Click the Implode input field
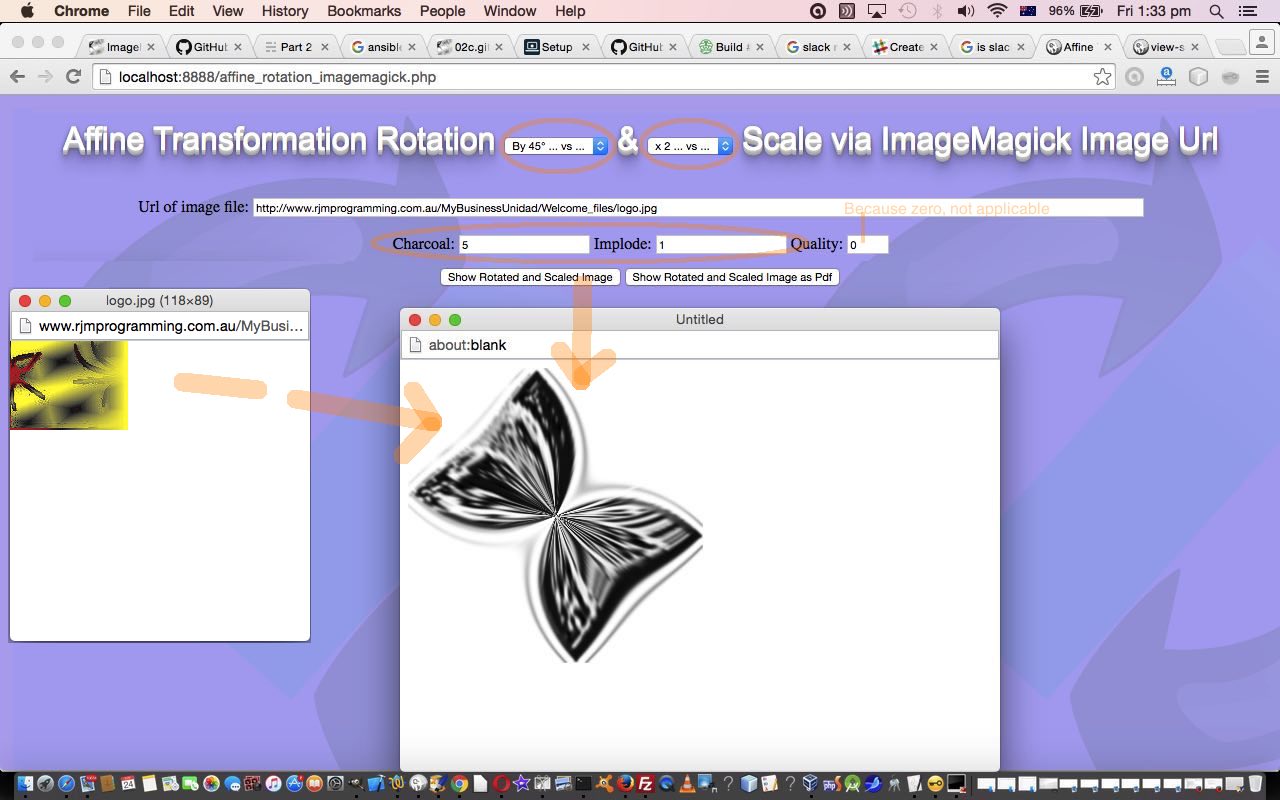The image size is (1280, 800). pos(721,244)
